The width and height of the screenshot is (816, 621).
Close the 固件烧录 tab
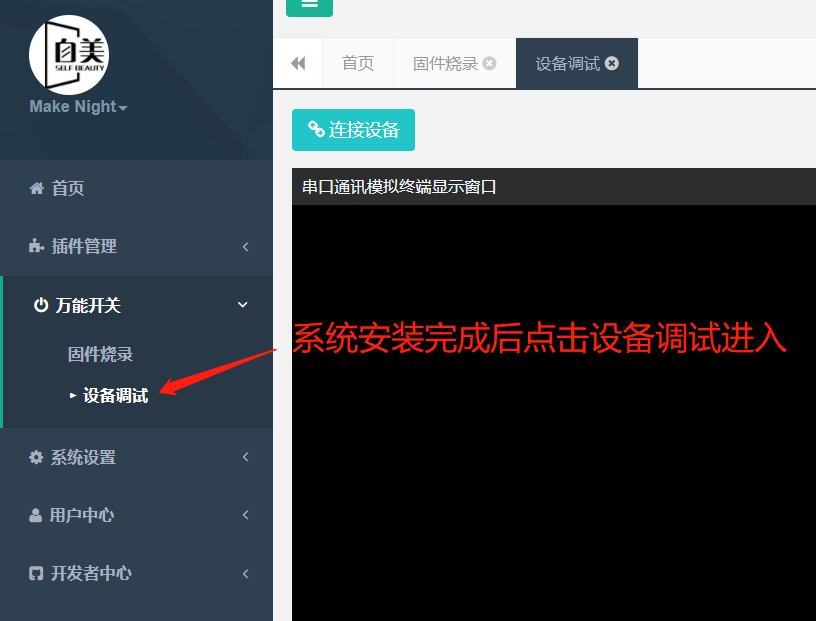489,64
